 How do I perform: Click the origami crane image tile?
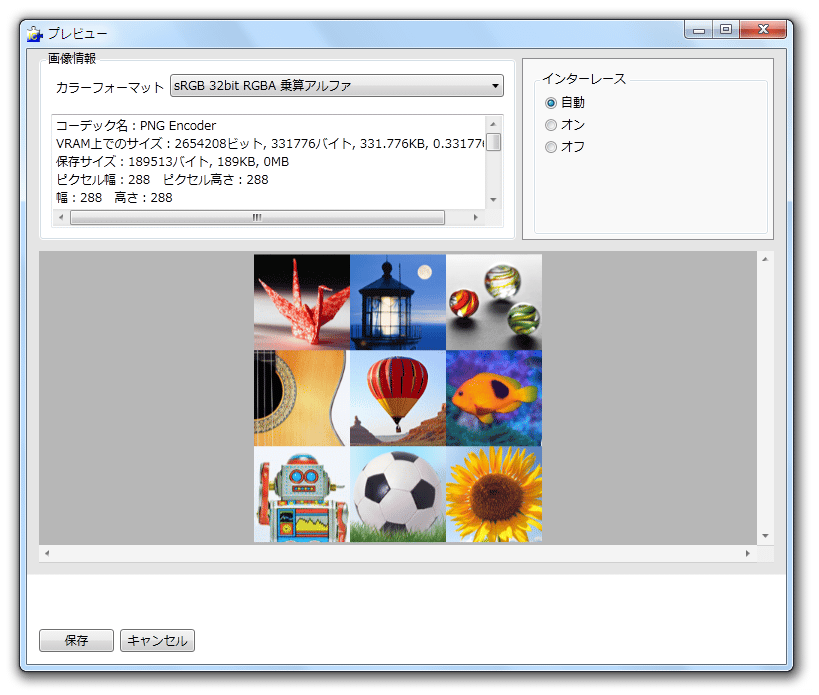302,302
